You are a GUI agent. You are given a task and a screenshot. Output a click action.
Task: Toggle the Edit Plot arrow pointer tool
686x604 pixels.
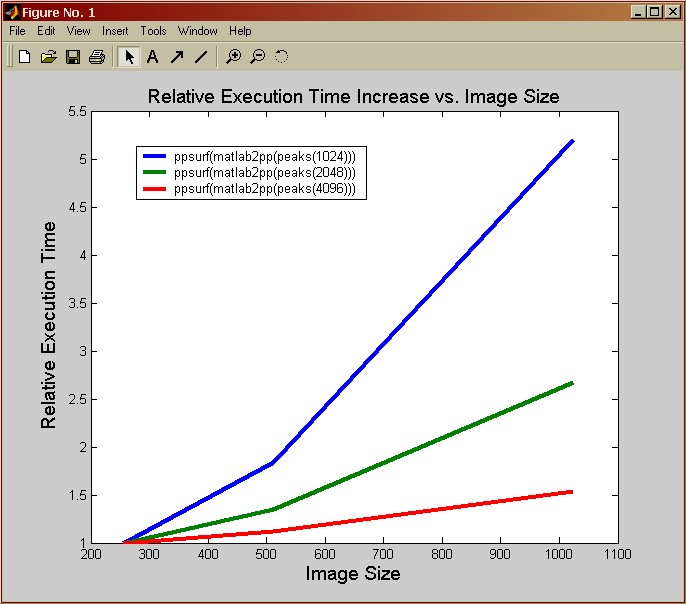point(128,57)
